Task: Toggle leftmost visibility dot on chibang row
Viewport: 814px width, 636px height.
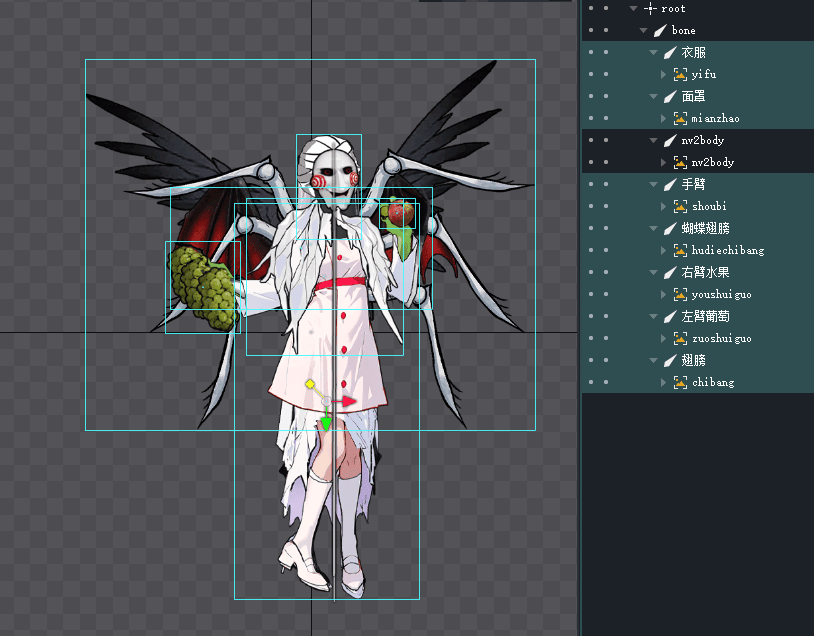Action: click(x=590, y=382)
